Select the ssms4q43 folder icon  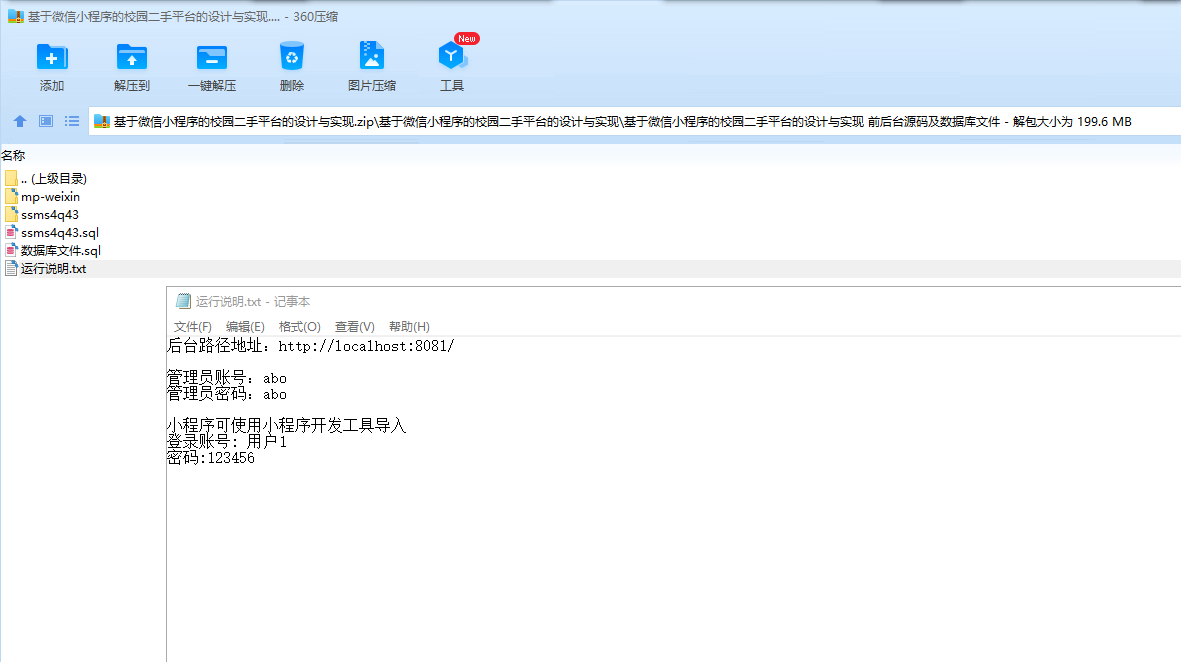coord(11,215)
